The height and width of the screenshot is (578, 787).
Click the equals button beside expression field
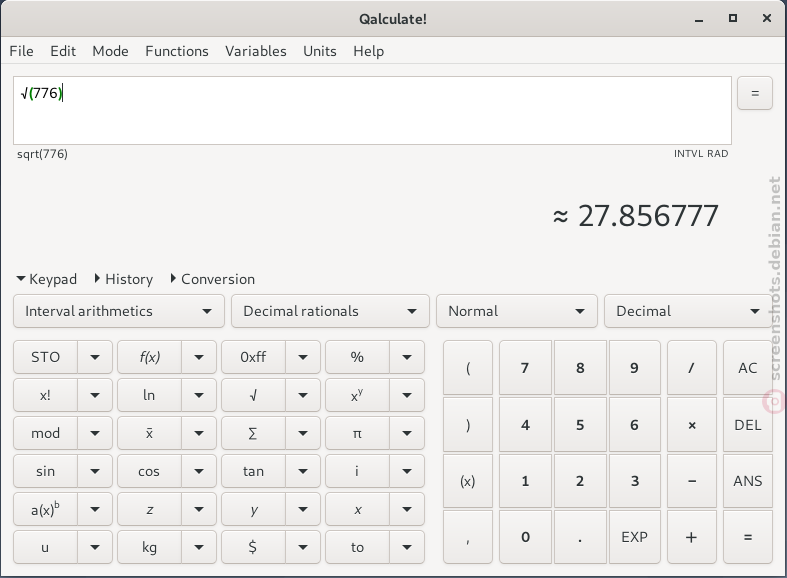(x=754, y=93)
